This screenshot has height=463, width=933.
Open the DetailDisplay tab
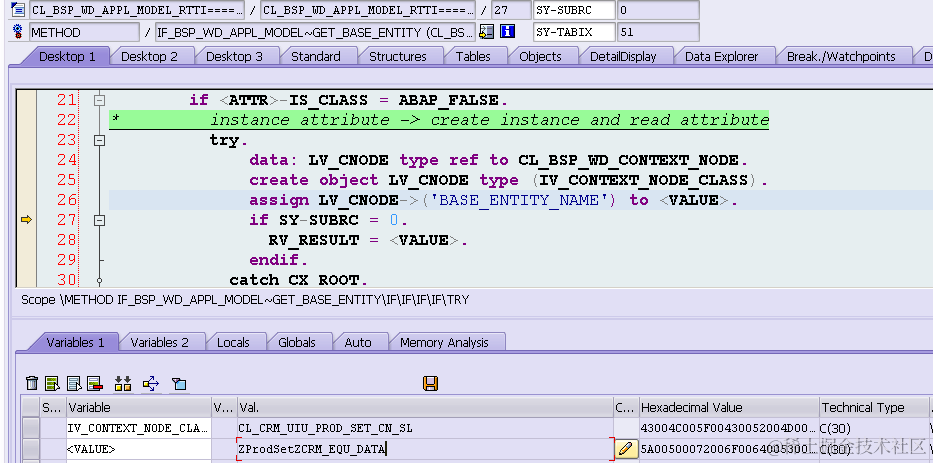pyautogui.click(x=623, y=57)
